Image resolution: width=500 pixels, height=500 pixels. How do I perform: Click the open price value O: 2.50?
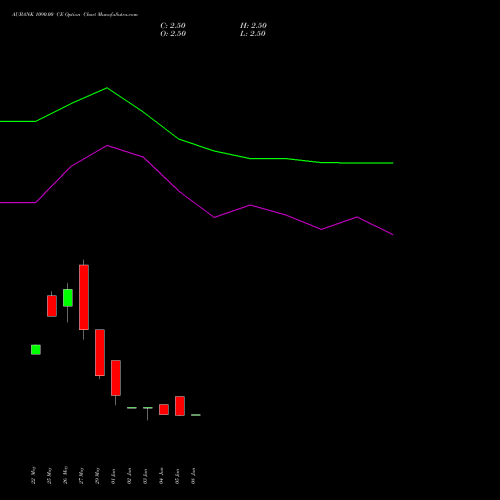click(x=173, y=34)
